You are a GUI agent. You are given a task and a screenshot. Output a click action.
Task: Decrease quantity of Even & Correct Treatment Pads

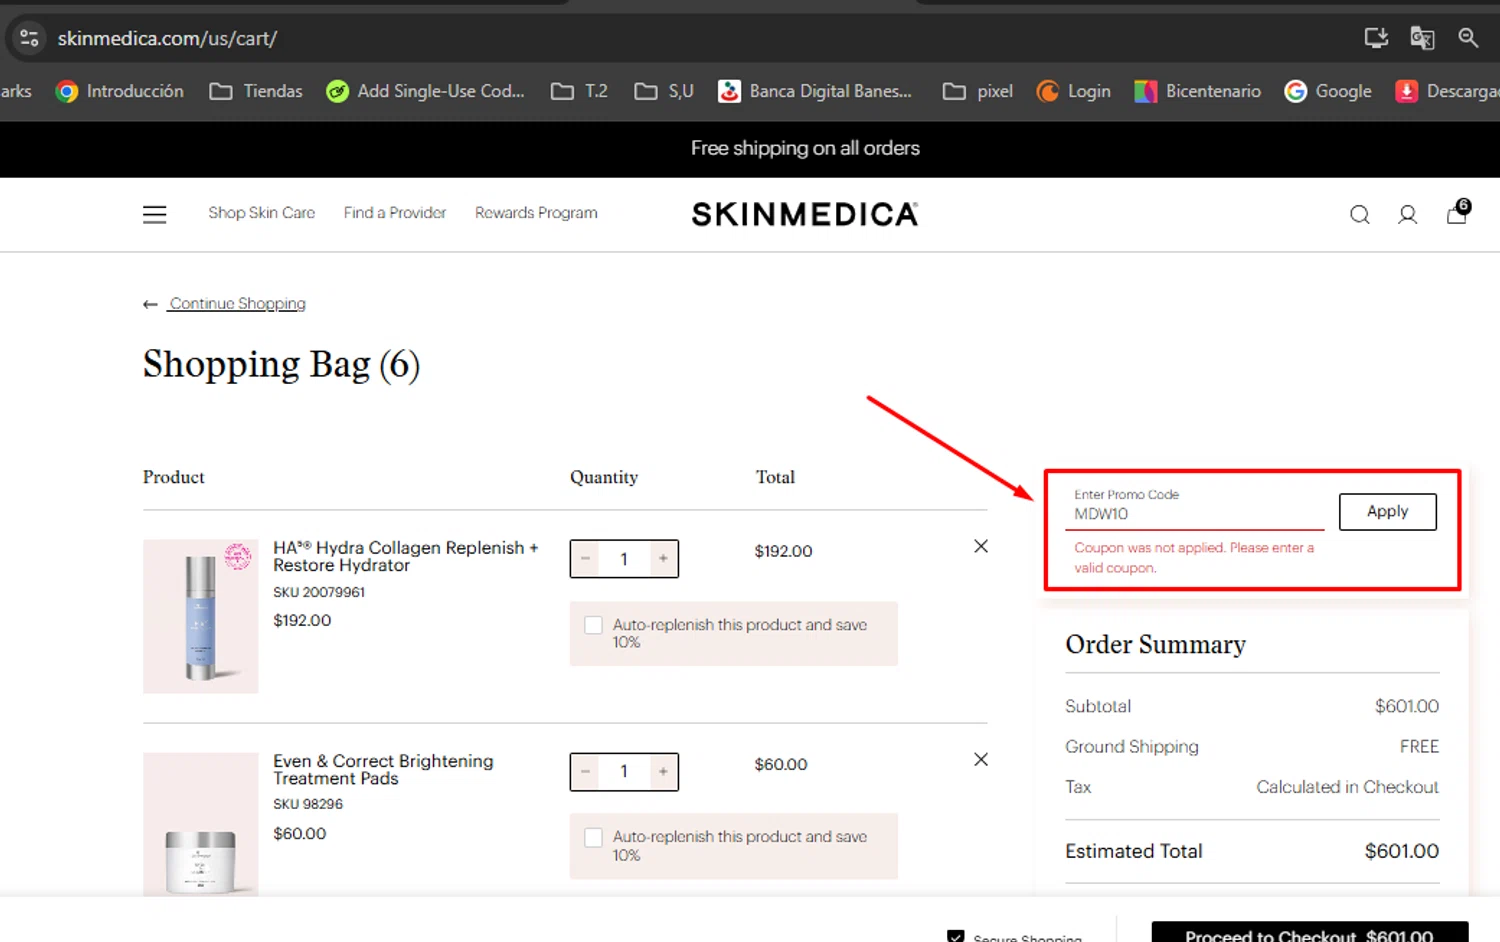coord(586,771)
